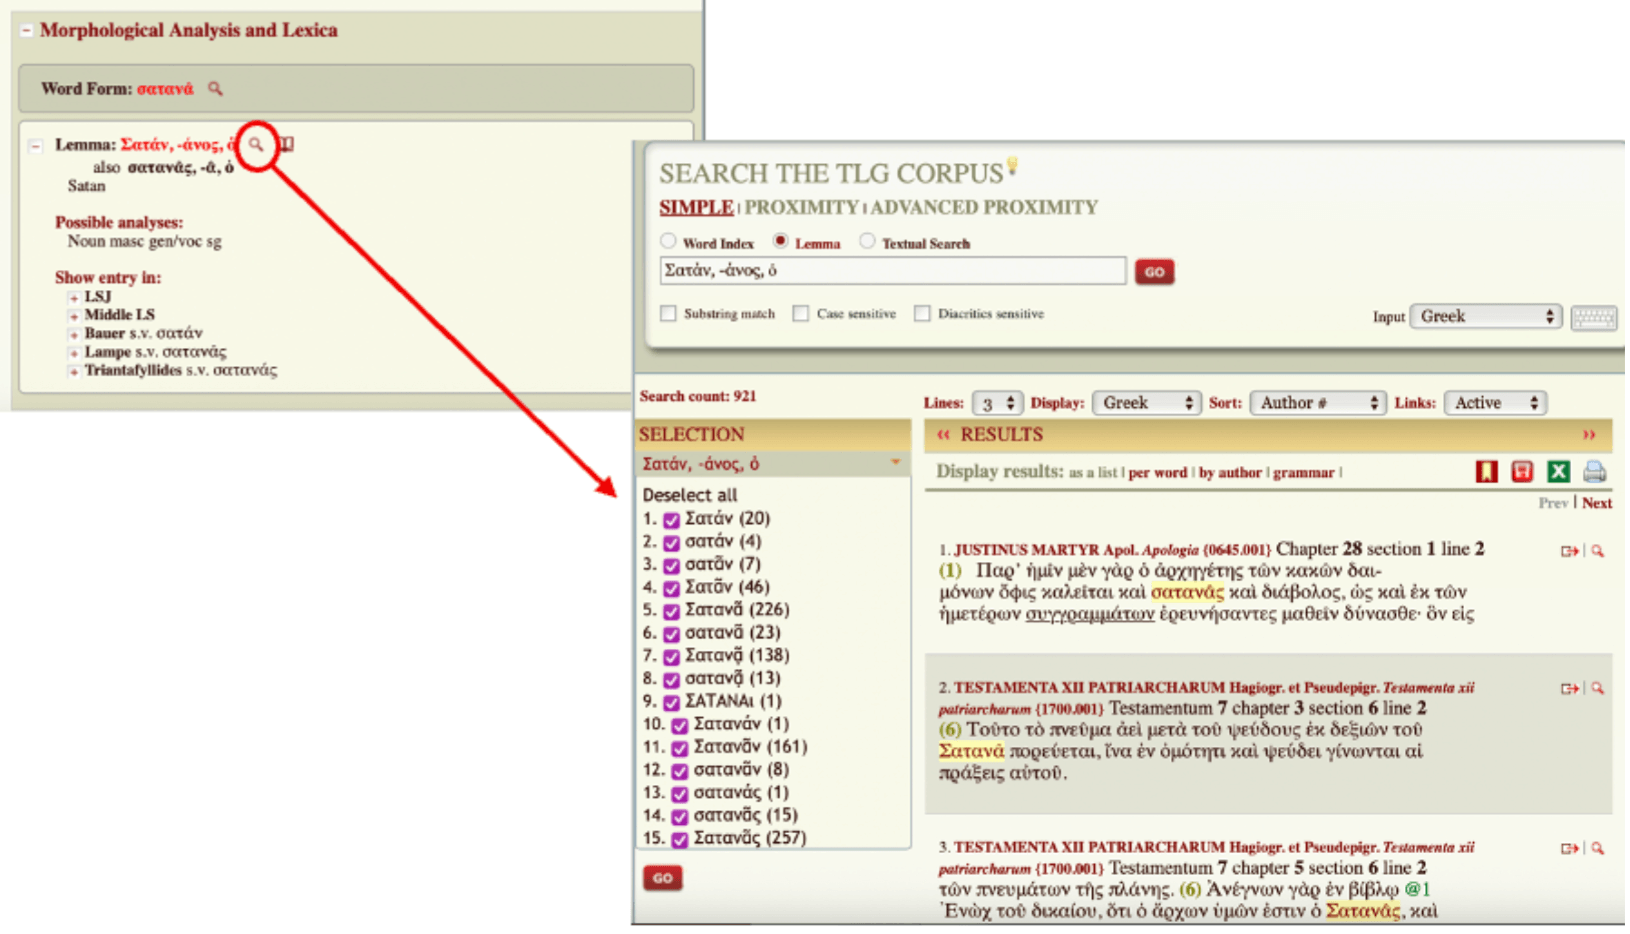Switch to the PROXIMITY search tab

801,208
